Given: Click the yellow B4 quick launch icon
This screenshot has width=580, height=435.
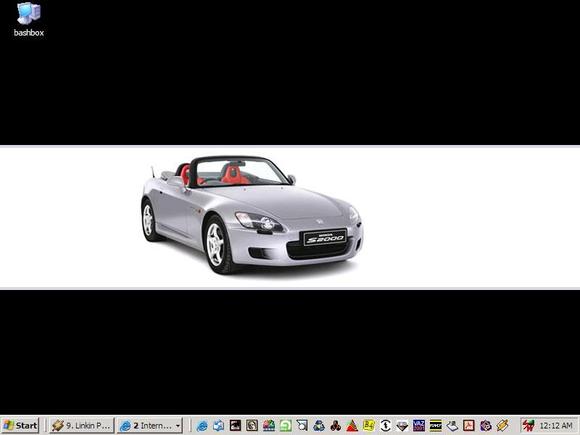Looking at the screenshot, I should coord(369,426).
